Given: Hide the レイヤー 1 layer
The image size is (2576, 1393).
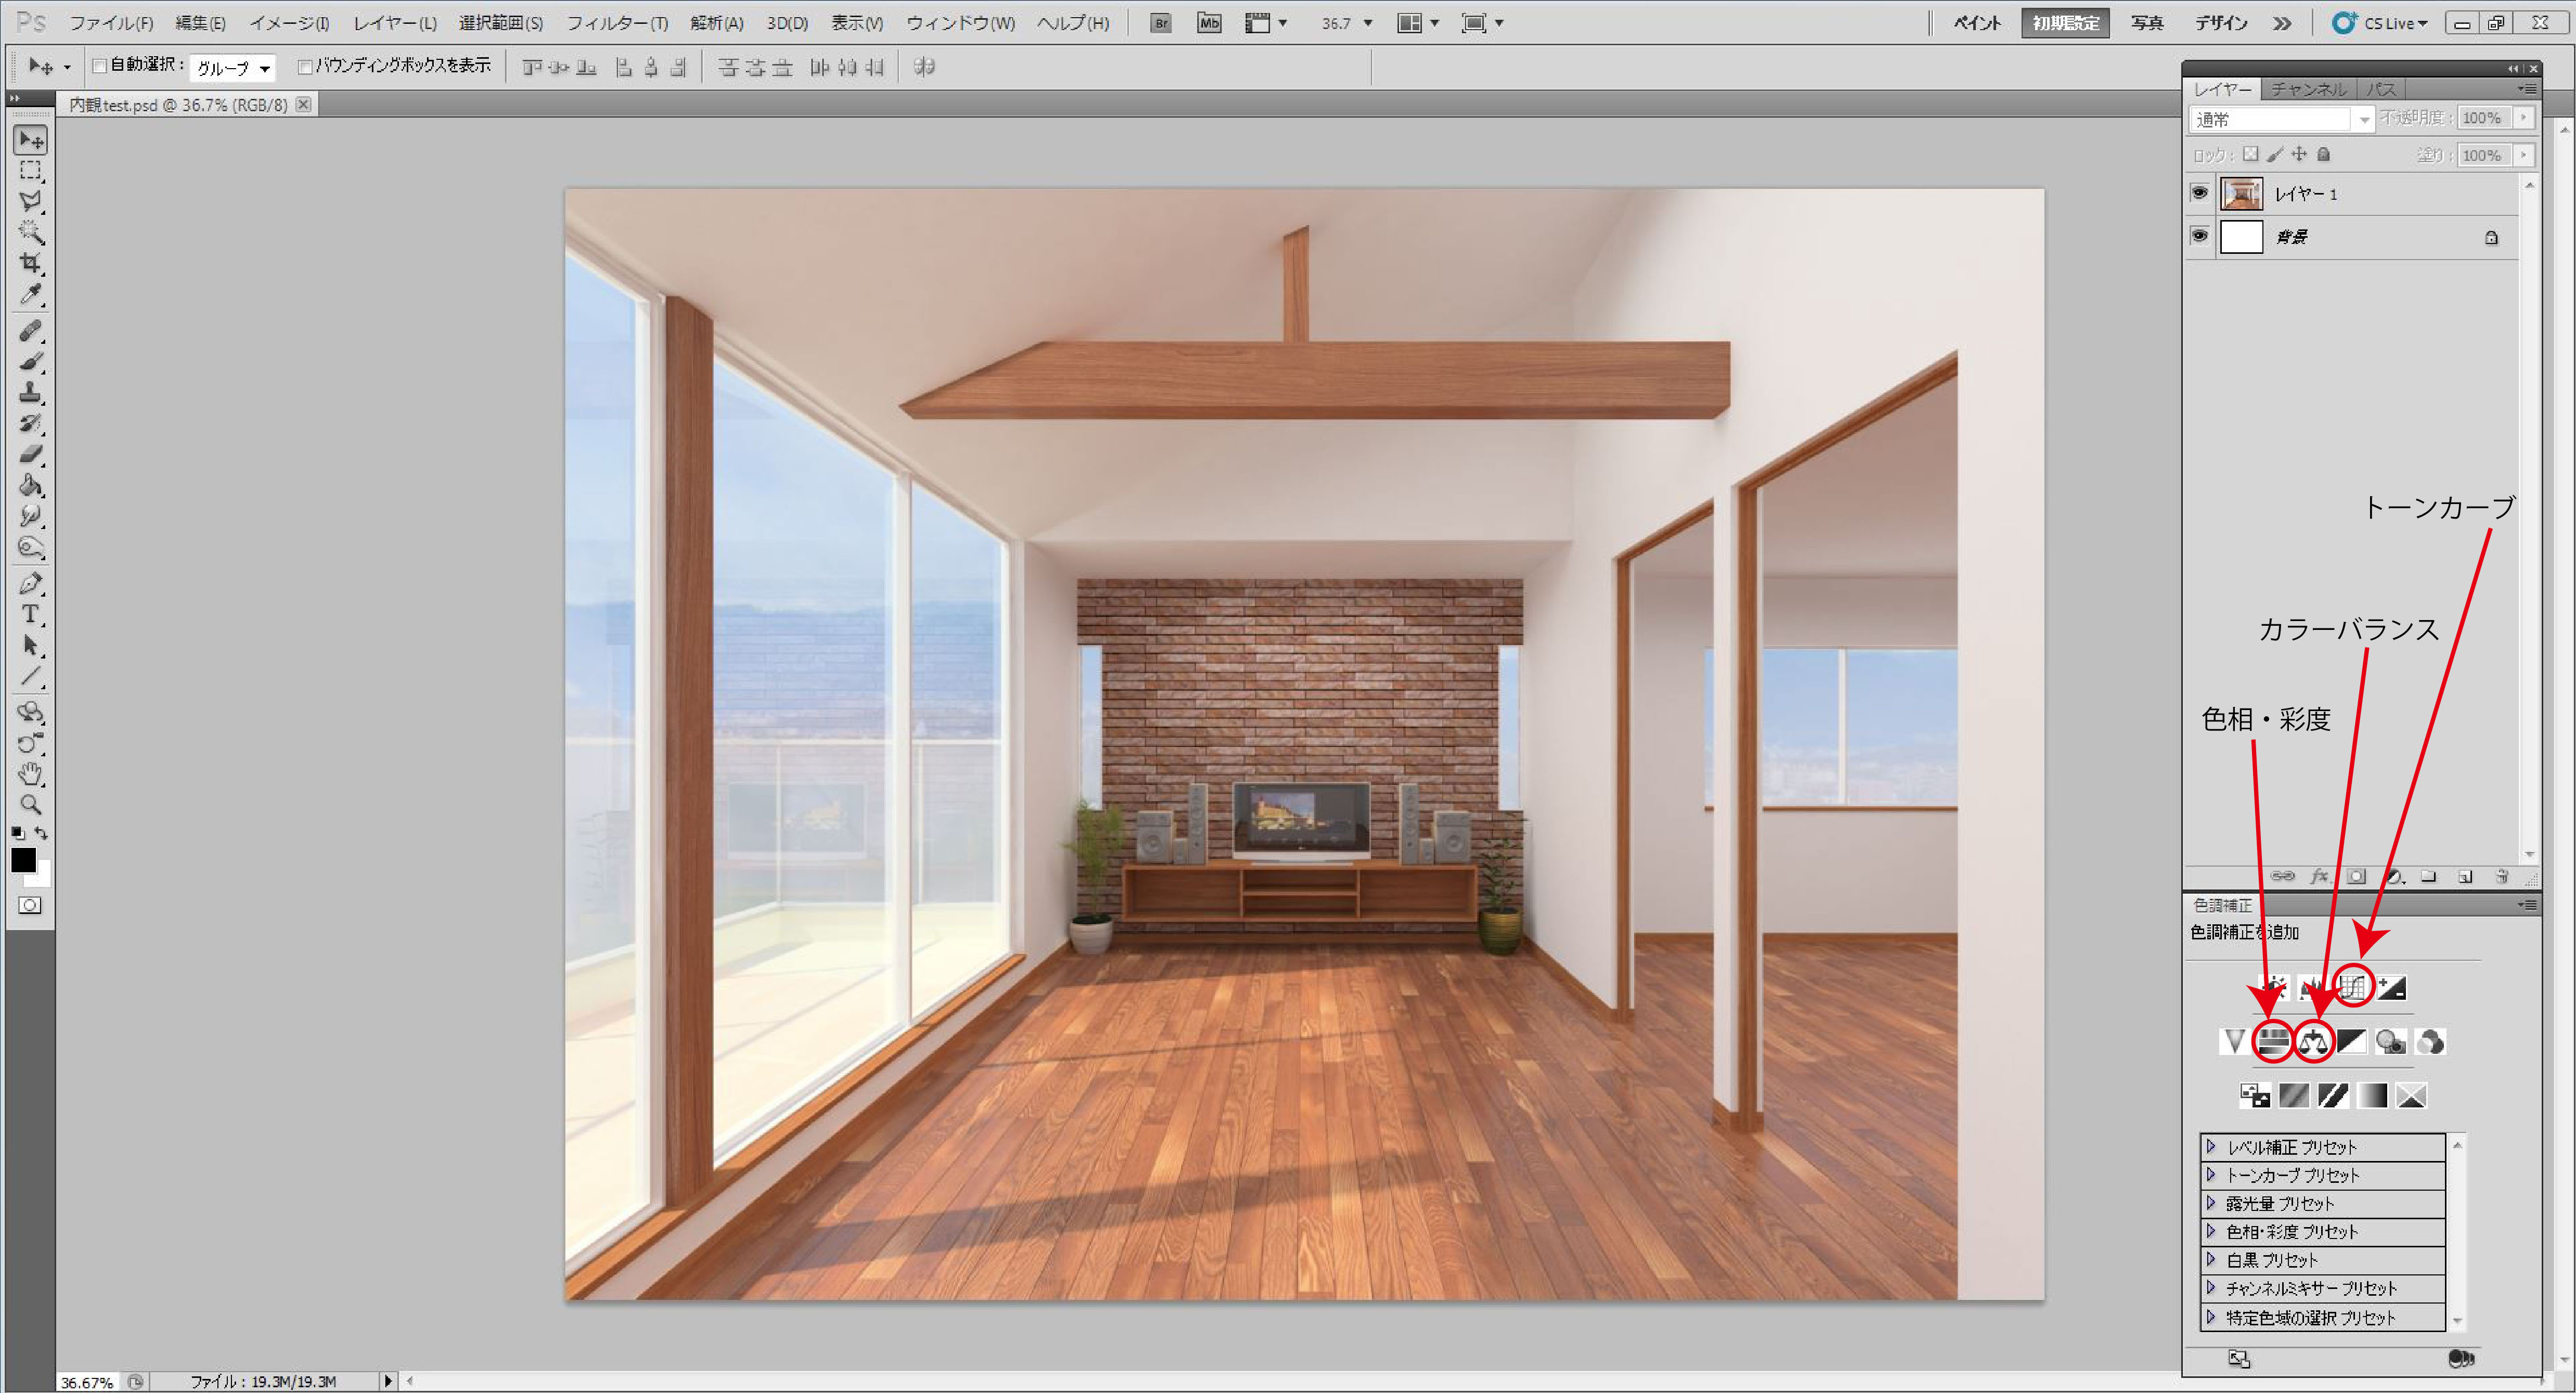Looking at the screenshot, I should tap(2199, 193).
